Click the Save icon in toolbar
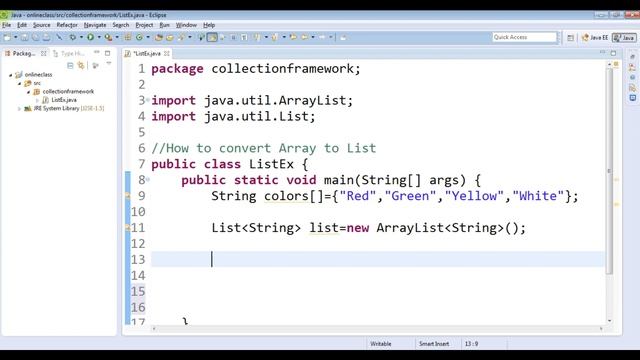This screenshot has width=640, height=360. 24,37
